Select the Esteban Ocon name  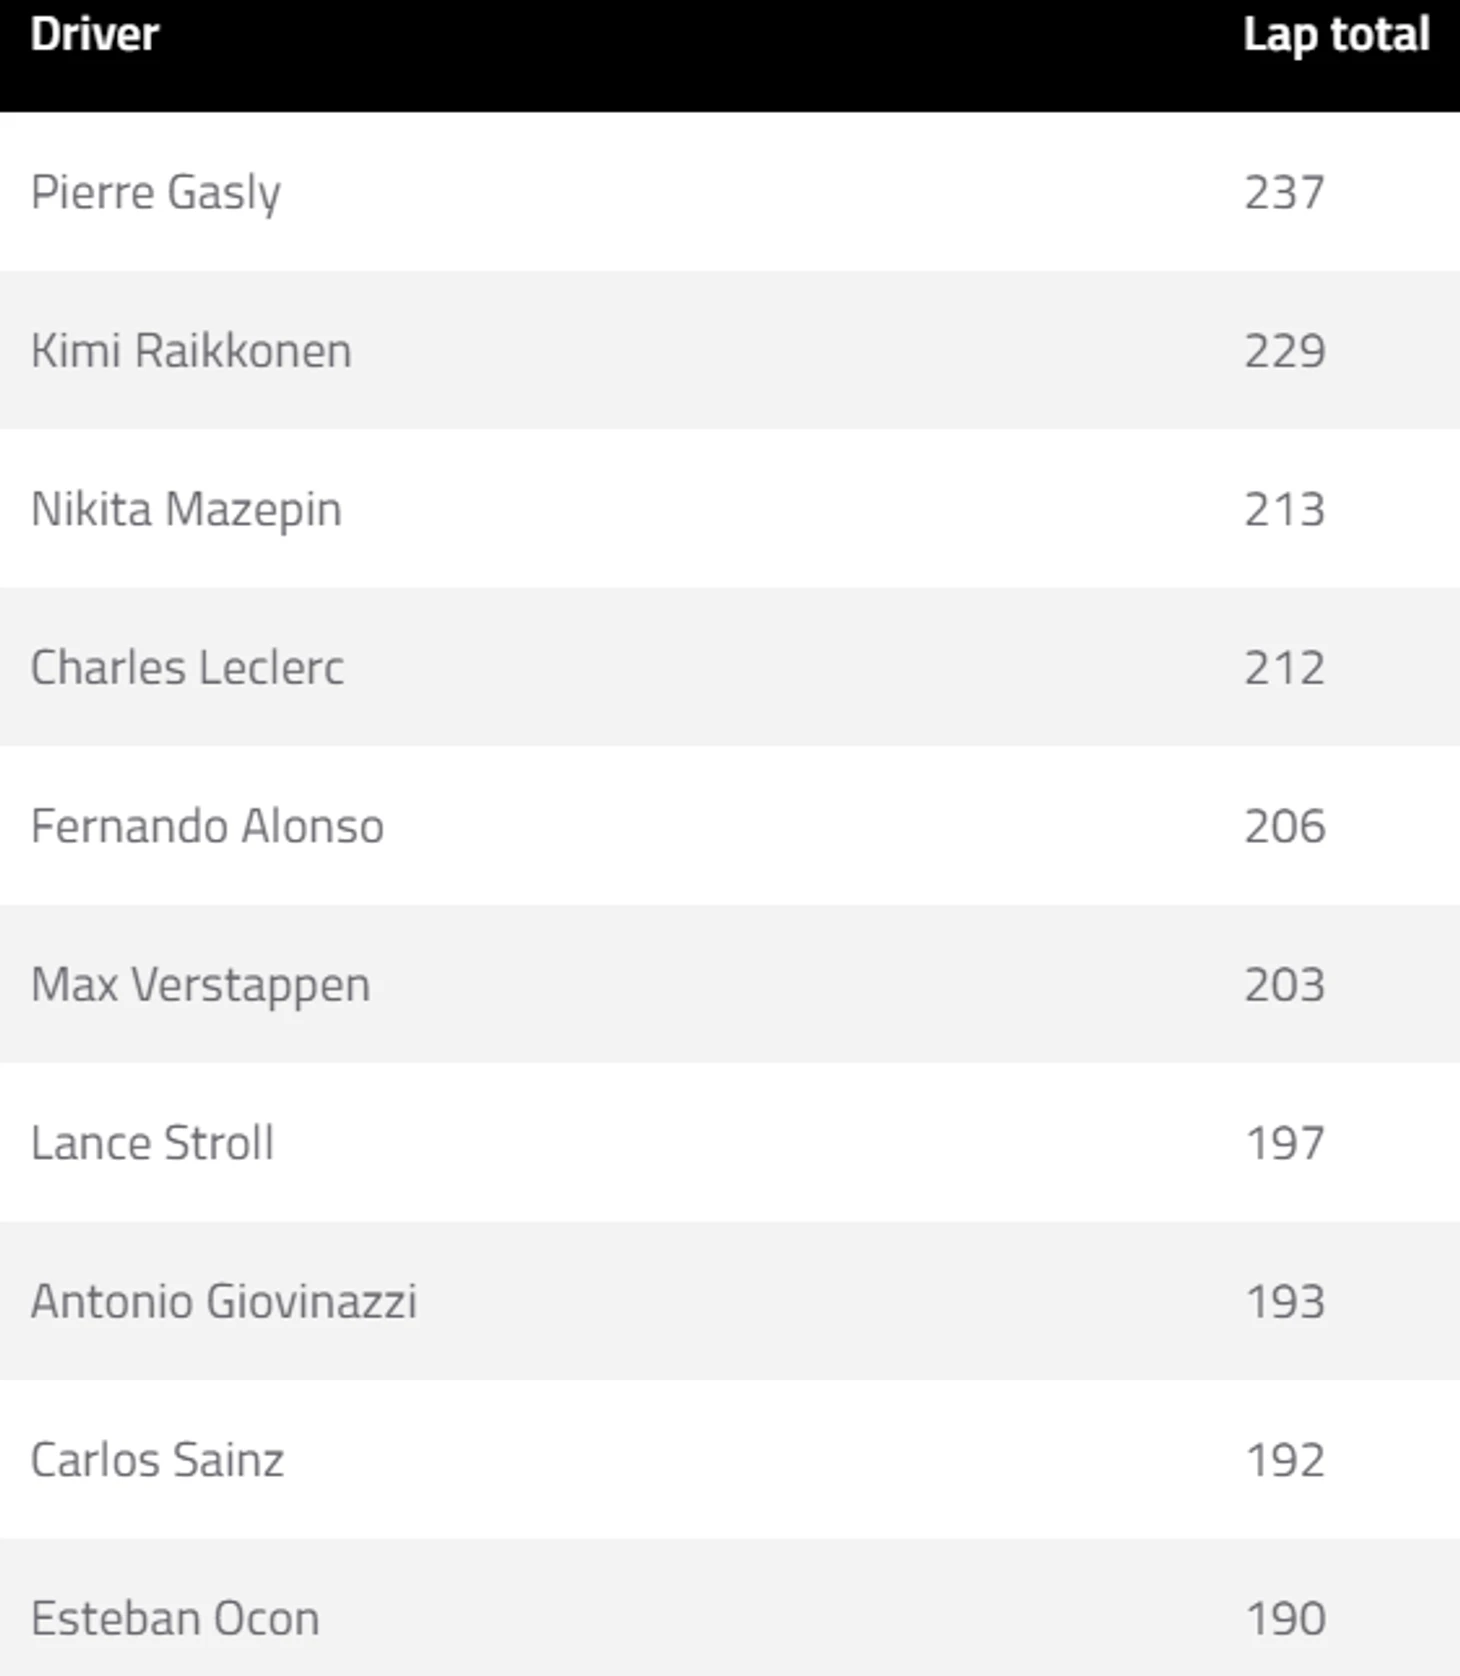tap(175, 1618)
